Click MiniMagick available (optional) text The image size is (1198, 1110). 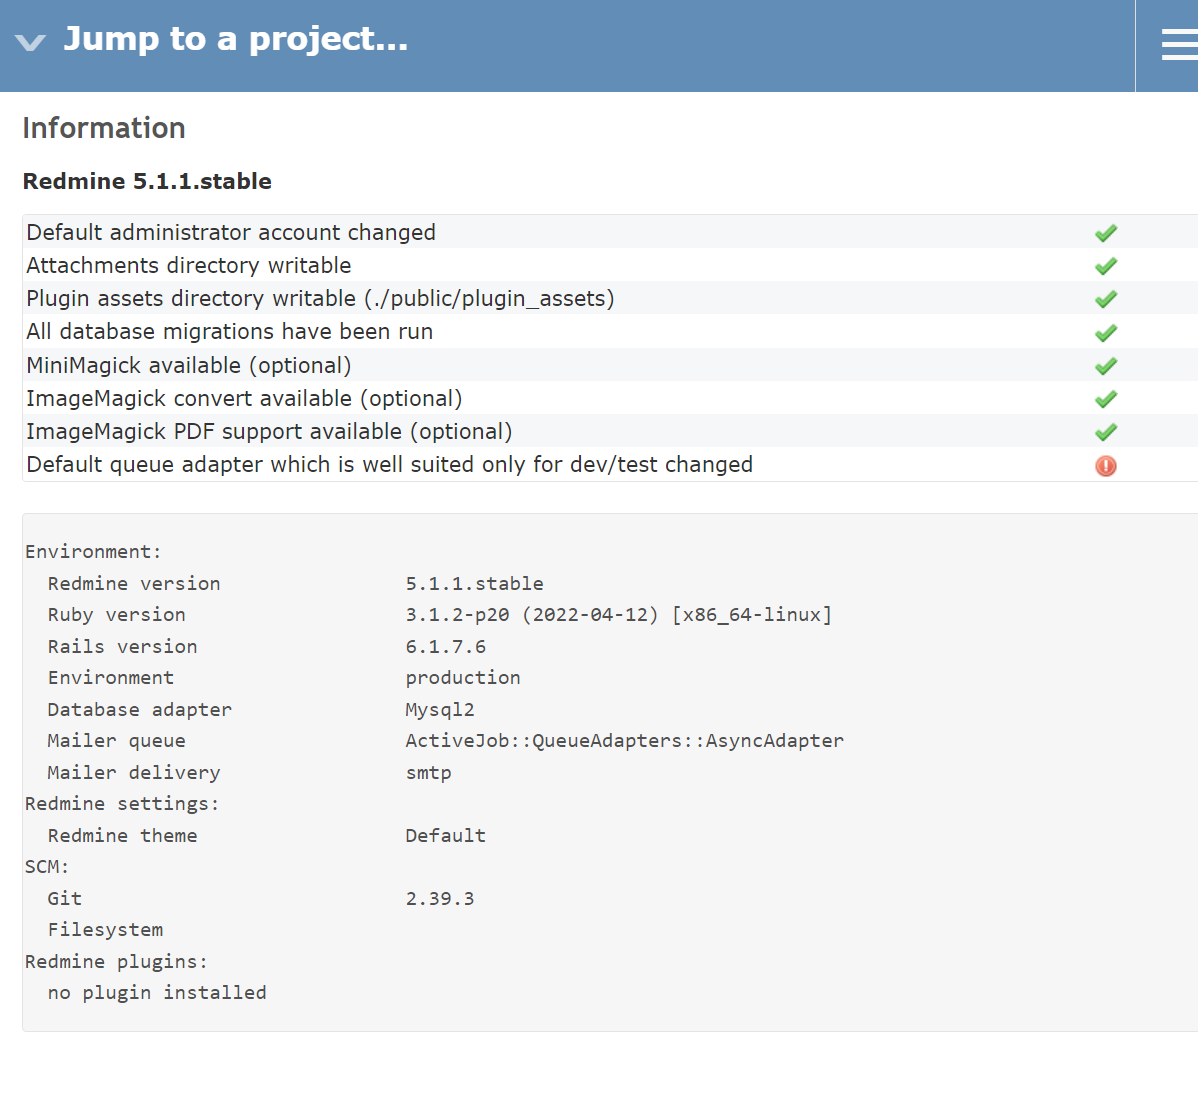pyautogui.click(x=189, y=365)
